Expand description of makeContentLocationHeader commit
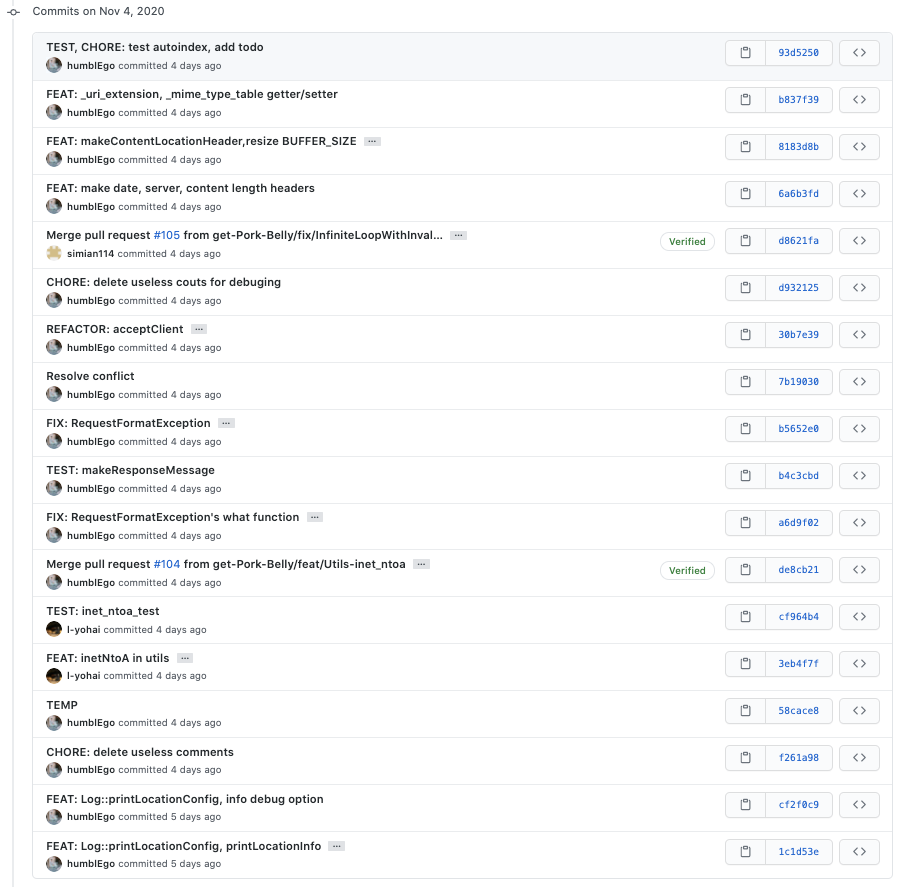The image size is (912, 887). [372, 142]
